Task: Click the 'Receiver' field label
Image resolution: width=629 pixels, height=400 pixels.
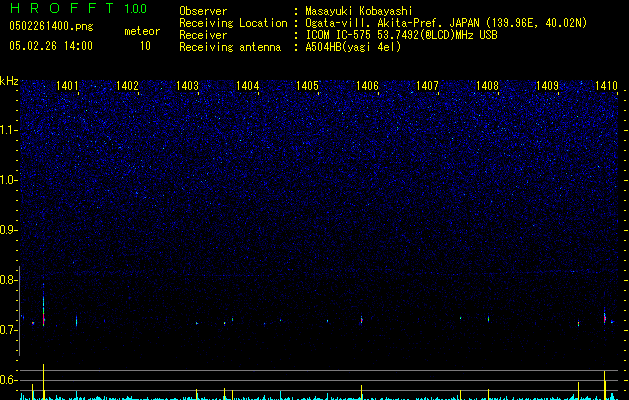Action: 203,35
